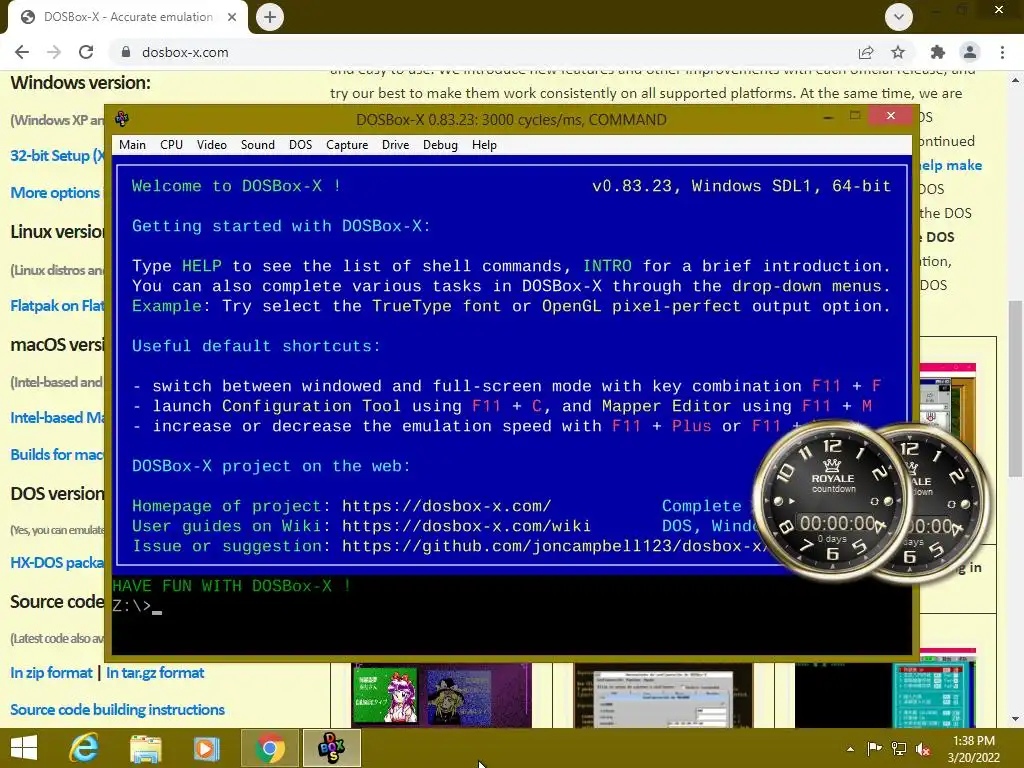Expand the tab search dropdown in Chrome

tap(899, 17)
